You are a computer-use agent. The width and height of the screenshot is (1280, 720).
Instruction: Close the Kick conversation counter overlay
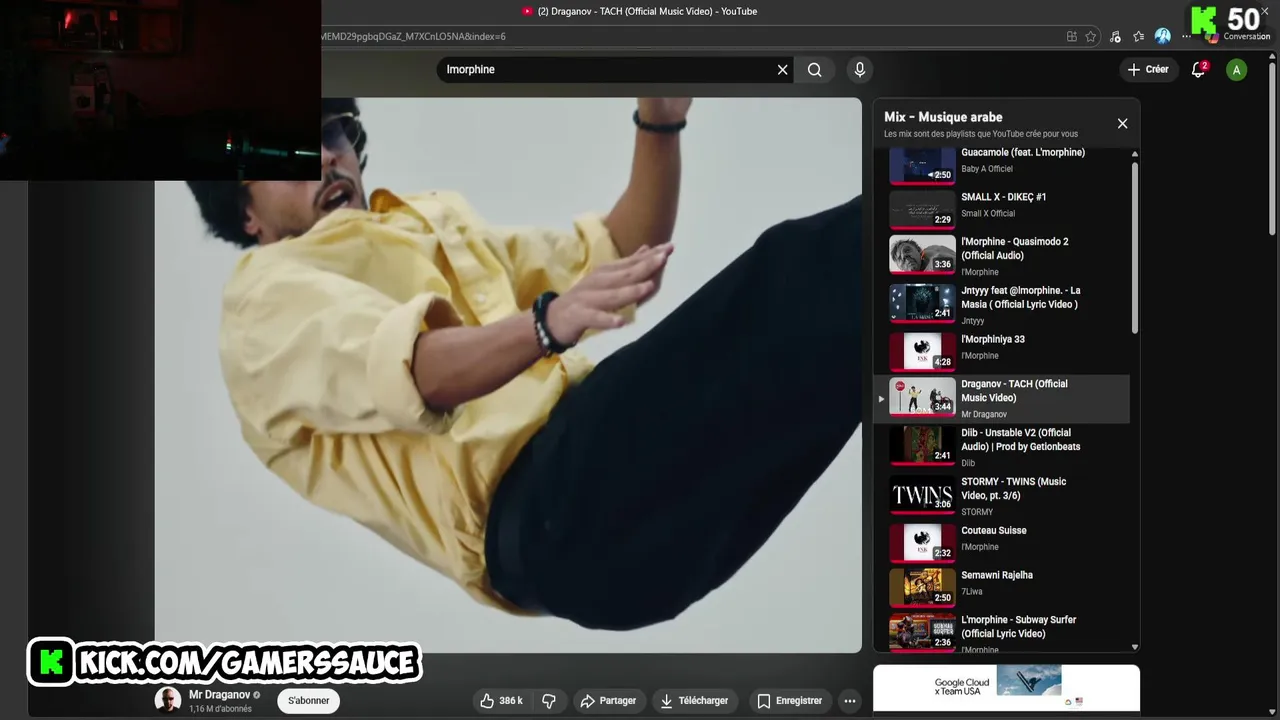(x=1265, y=11)
